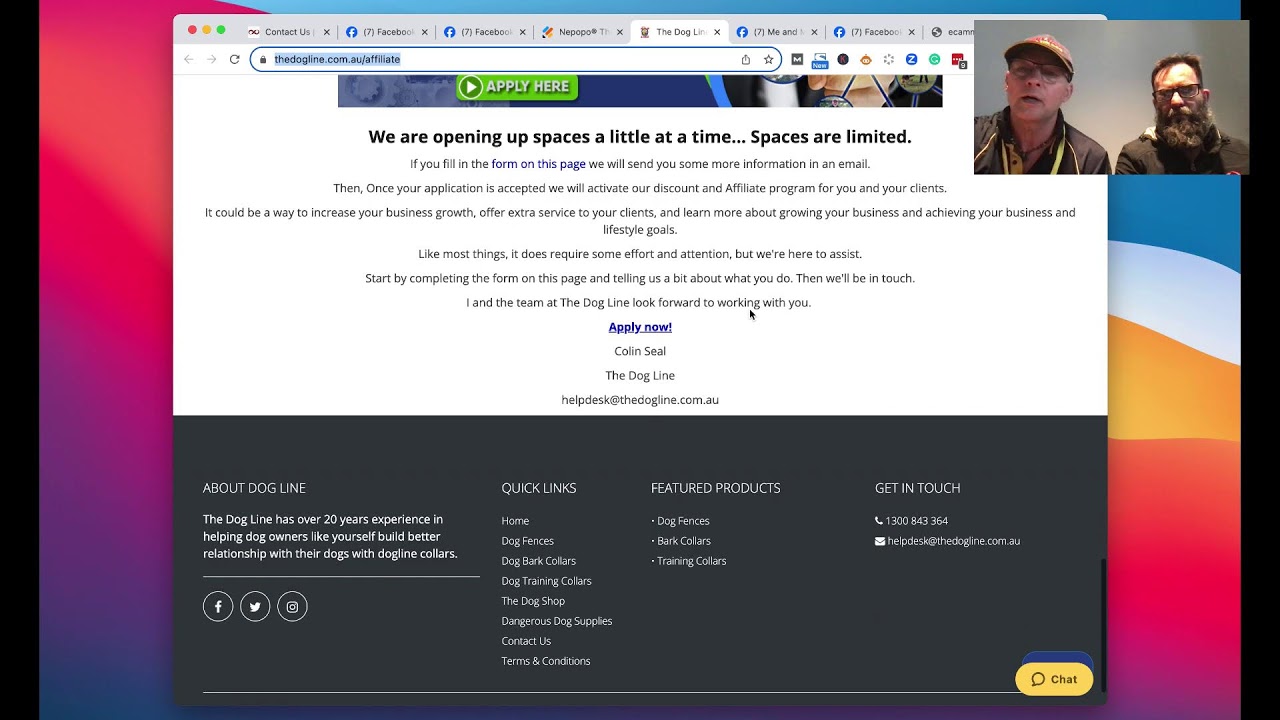Open the Instagram icon in the footer
Screen dimensions: 1280x720
point(292,606)
